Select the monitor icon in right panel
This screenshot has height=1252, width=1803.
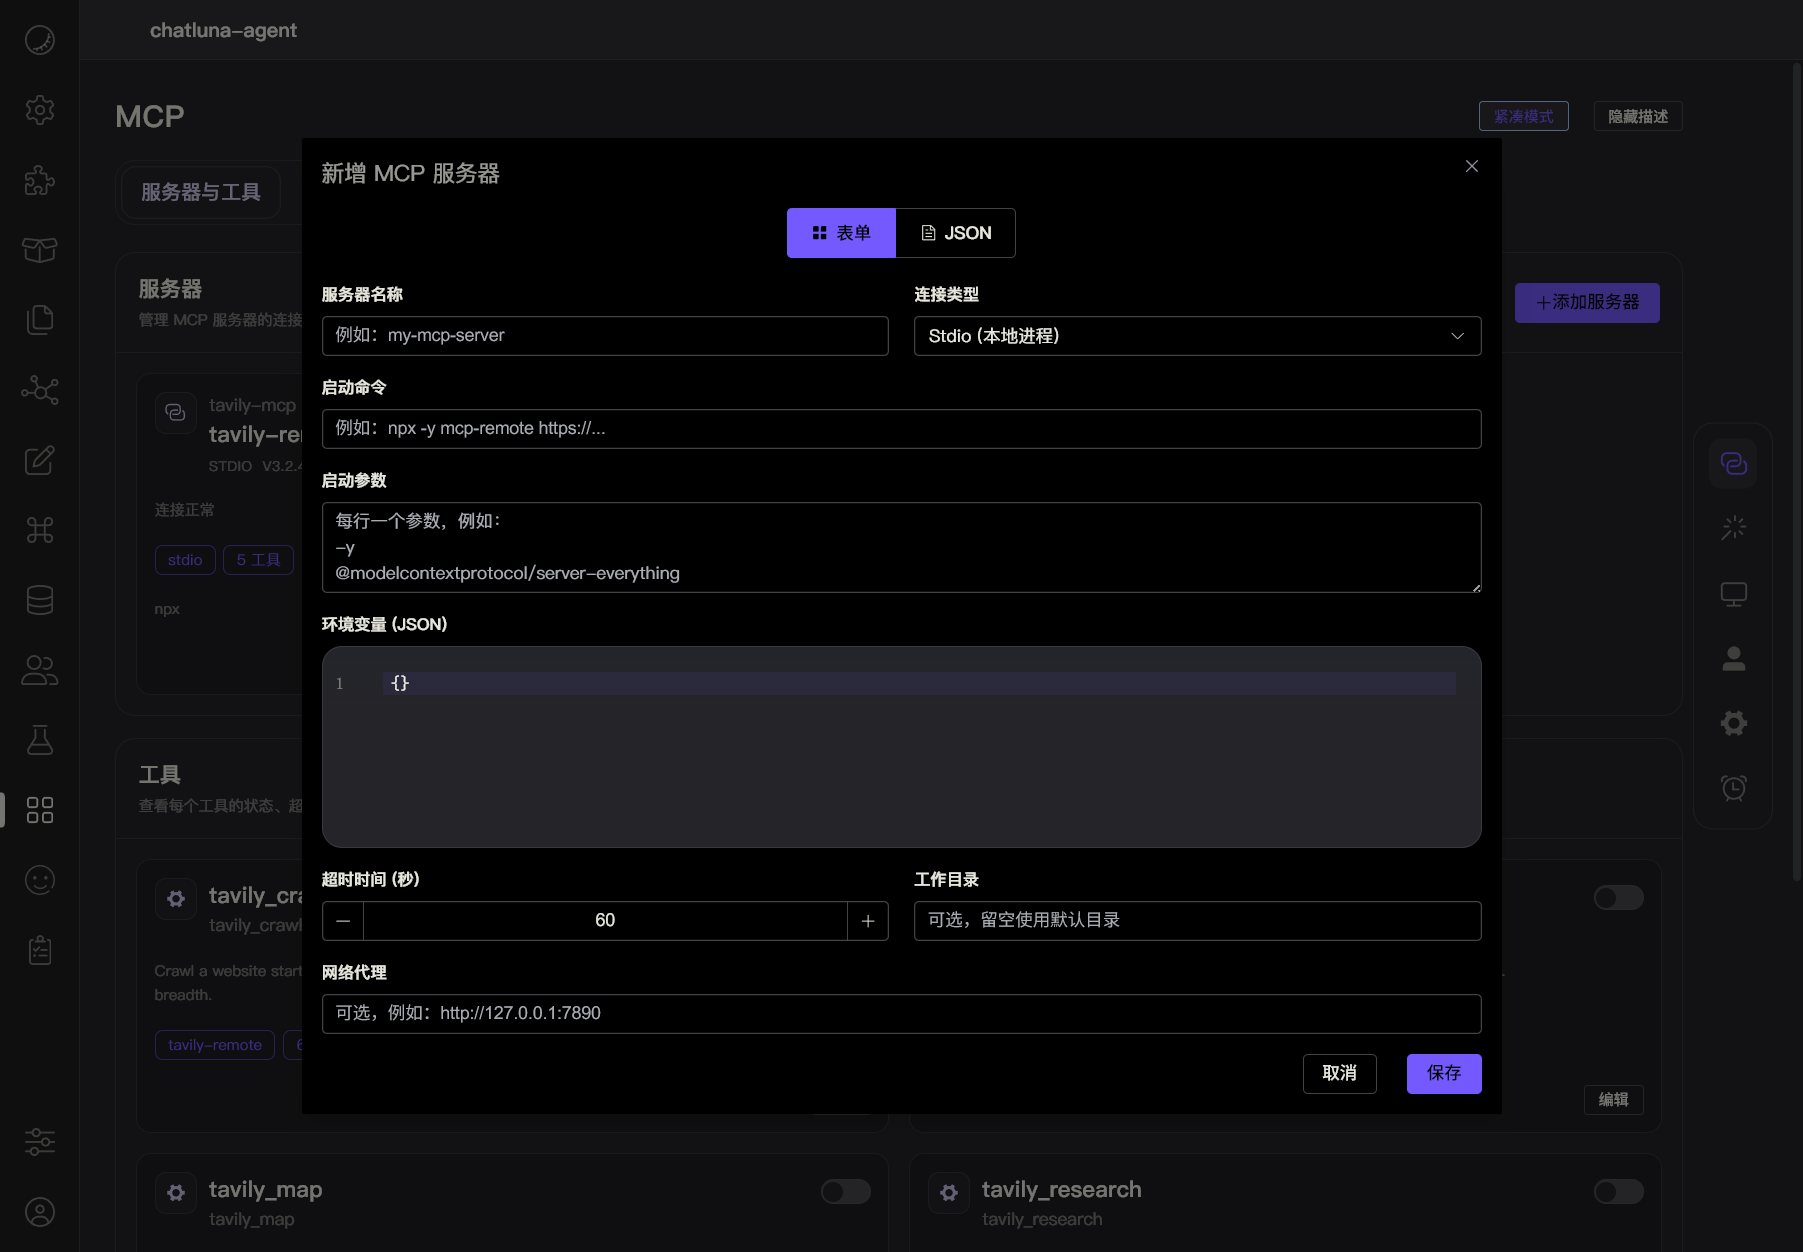1733,594
